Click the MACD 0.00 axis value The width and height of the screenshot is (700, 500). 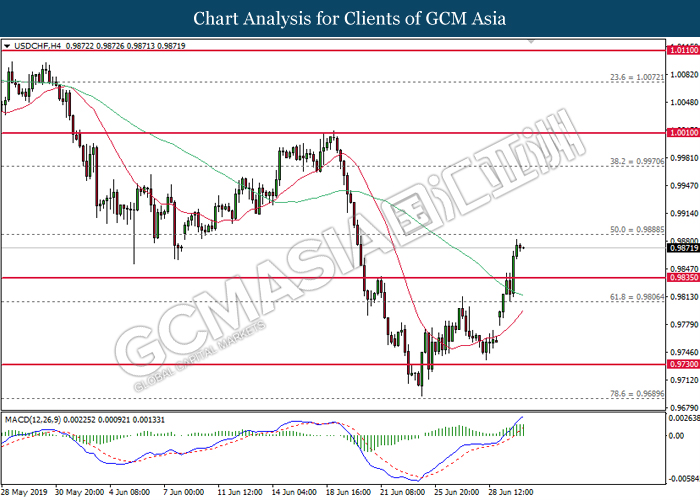click(677, 436)
